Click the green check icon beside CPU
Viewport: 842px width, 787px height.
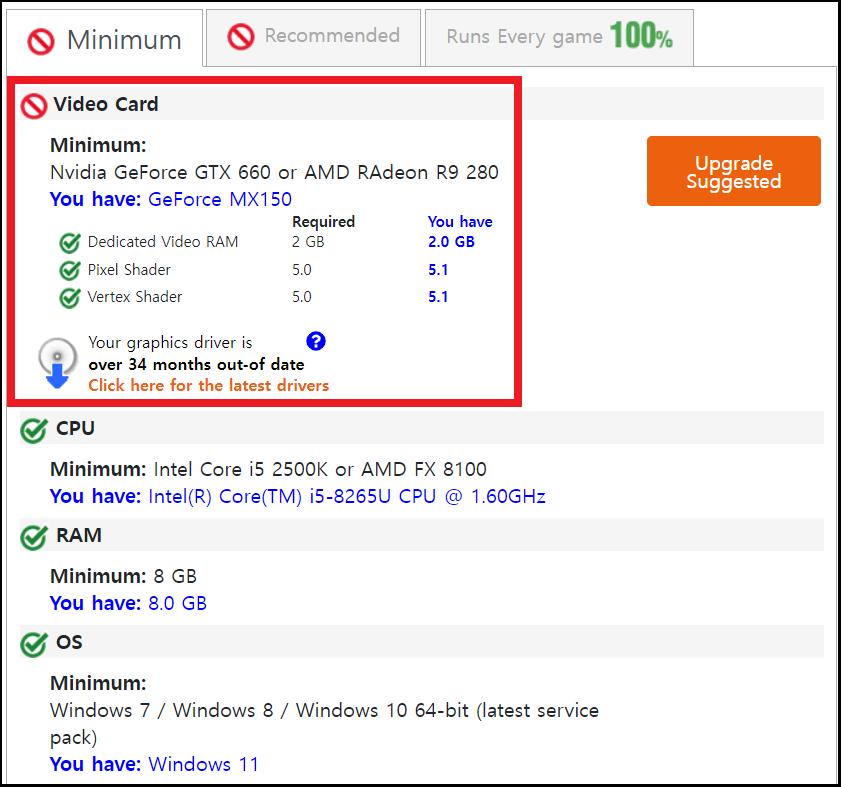(34, 430)
